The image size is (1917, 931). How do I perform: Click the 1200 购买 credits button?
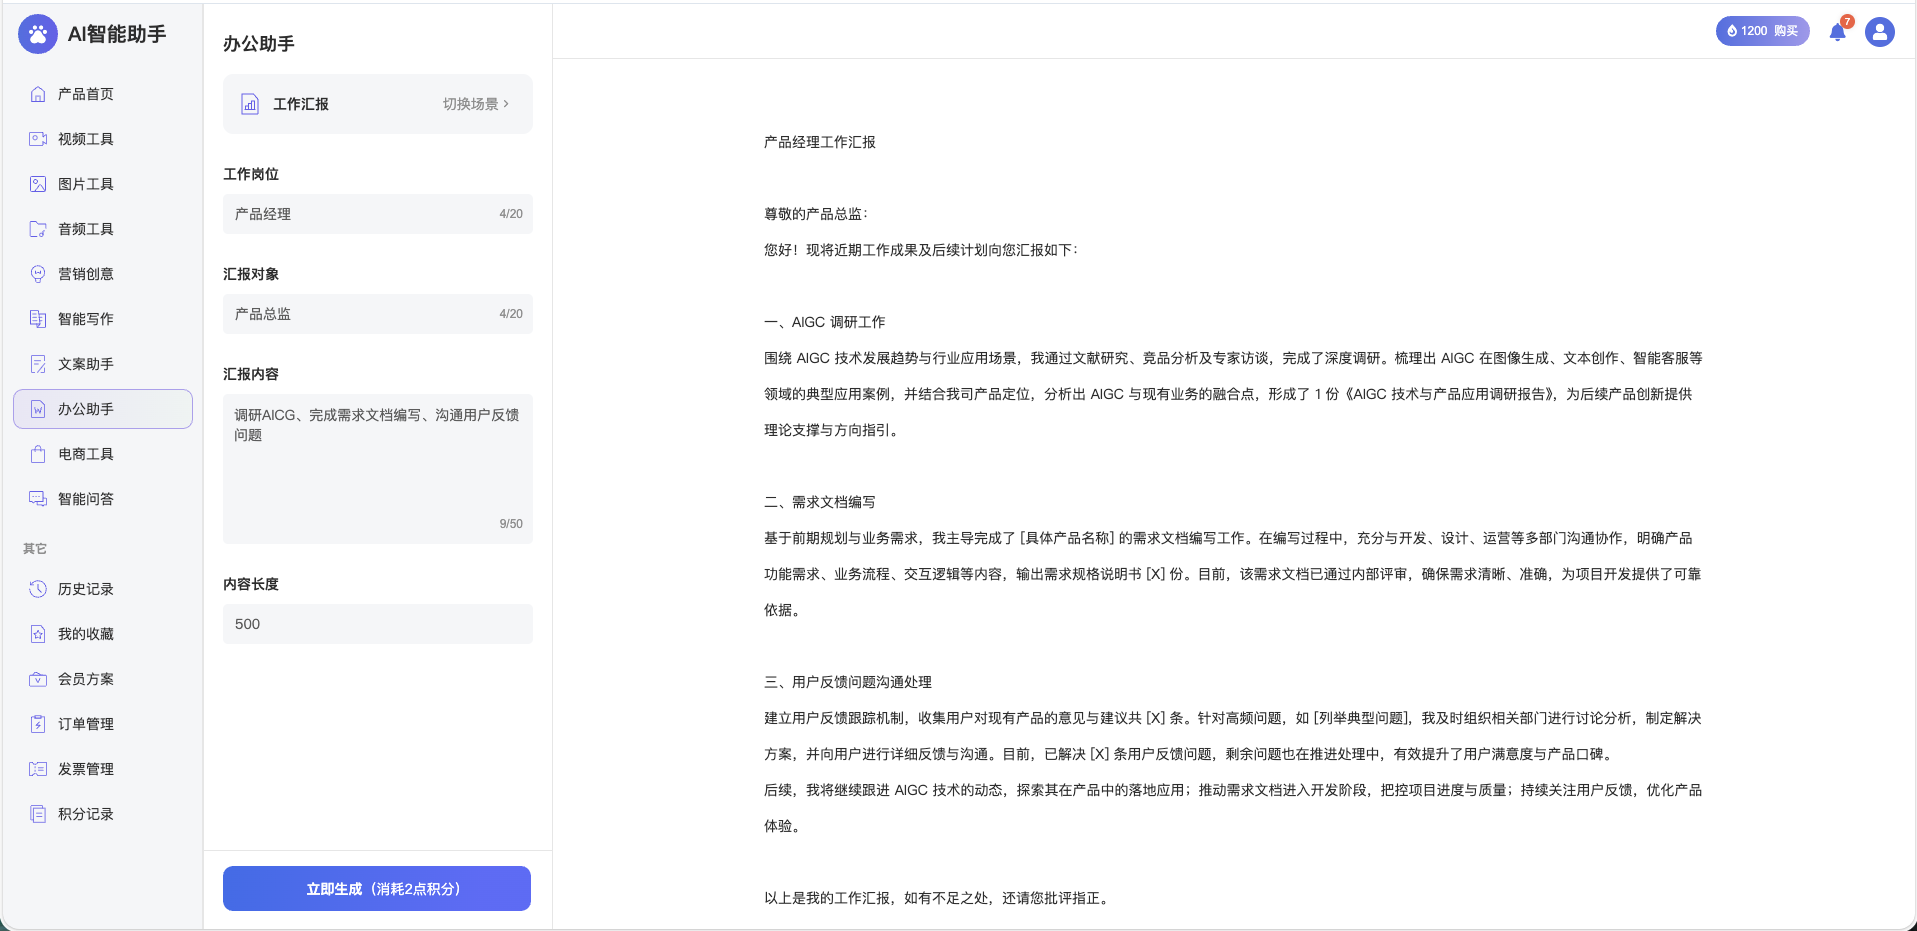coord(1762,31)
